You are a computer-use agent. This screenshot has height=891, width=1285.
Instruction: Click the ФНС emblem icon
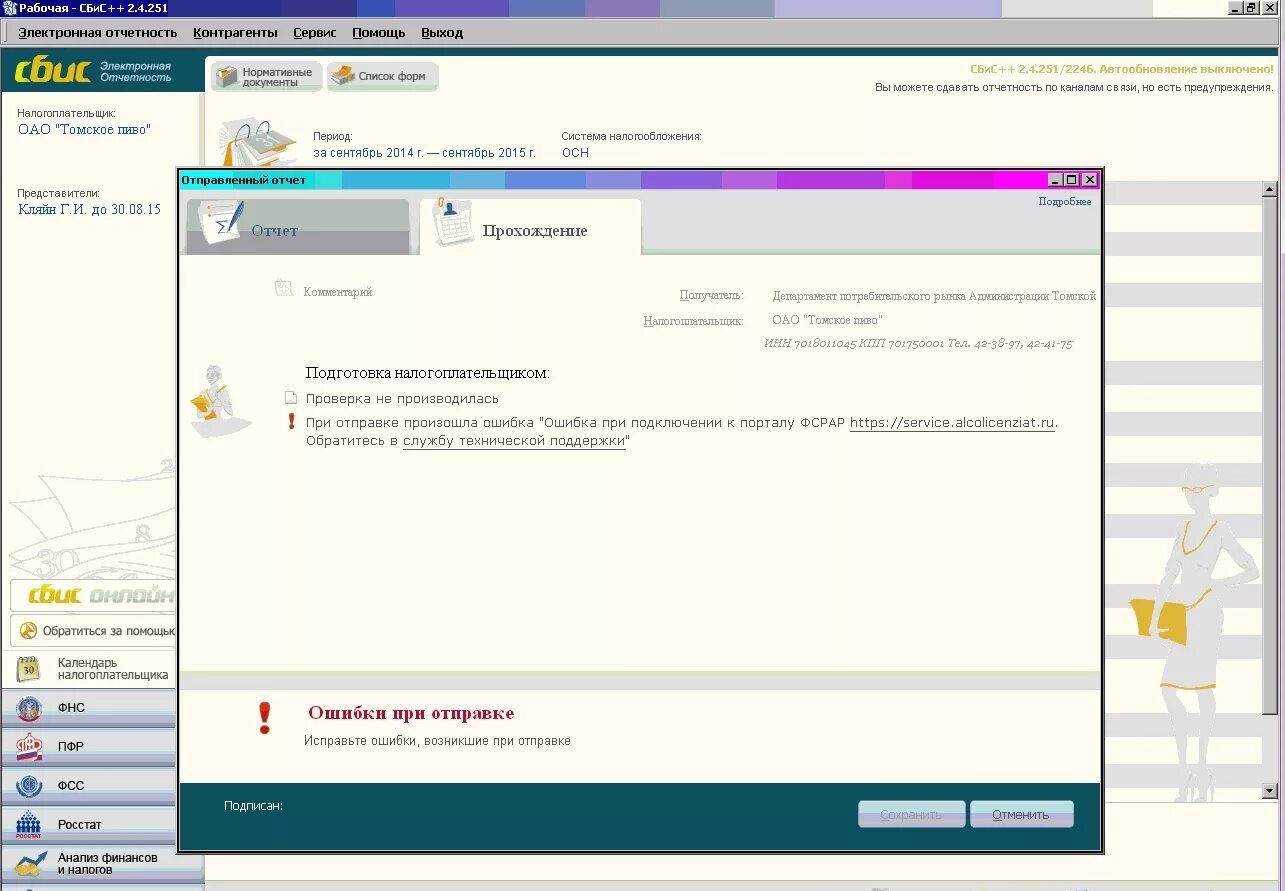point(29,708)
